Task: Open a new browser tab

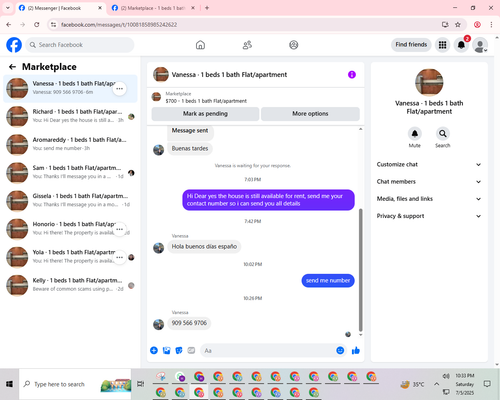Action: [207, 8]
